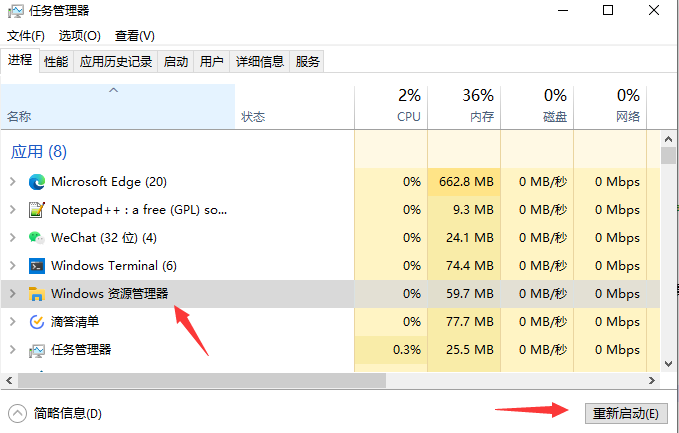
Task: Collapse to 简略信息 view
Action: [56, 413]
